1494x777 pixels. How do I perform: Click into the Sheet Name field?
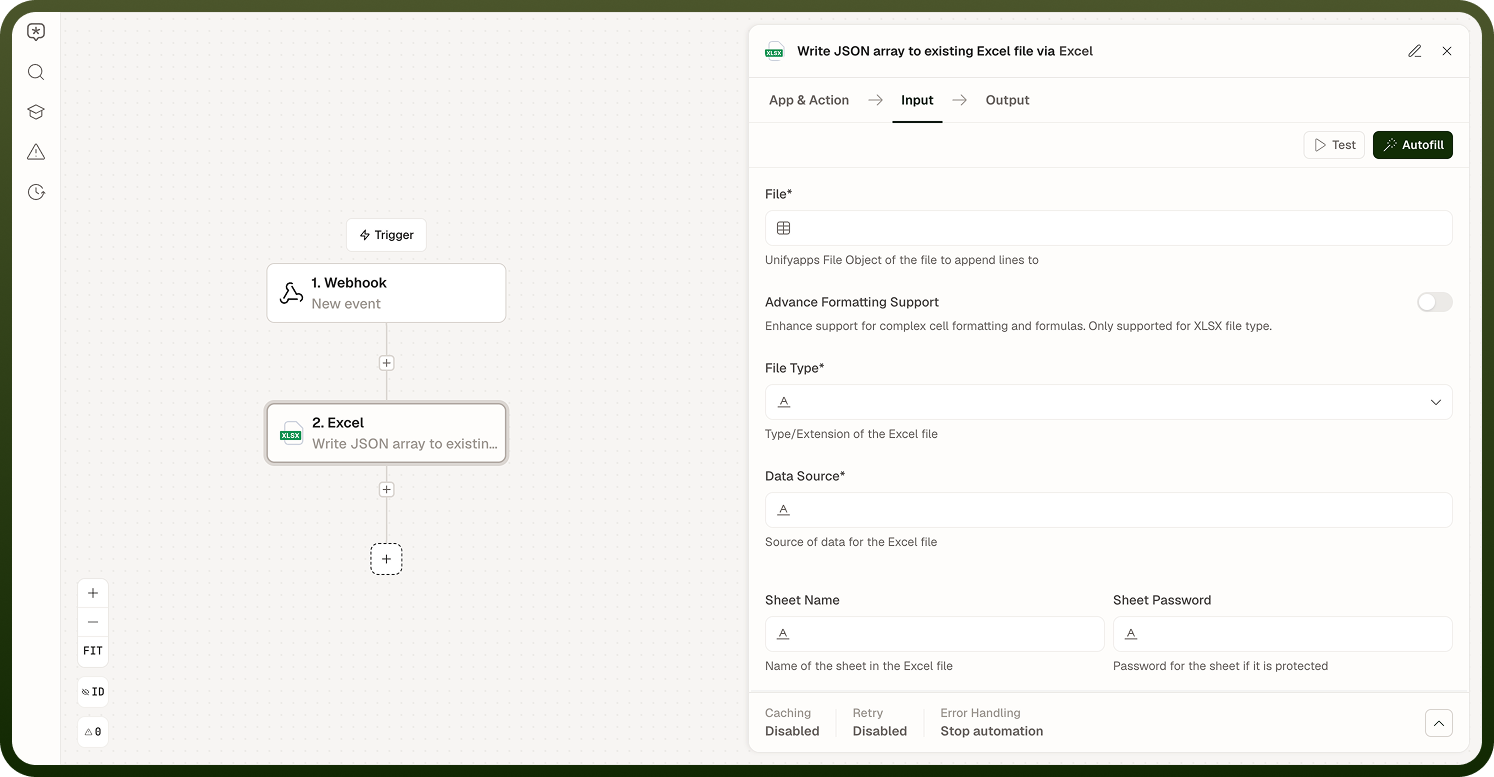click(x=935, y=634)
